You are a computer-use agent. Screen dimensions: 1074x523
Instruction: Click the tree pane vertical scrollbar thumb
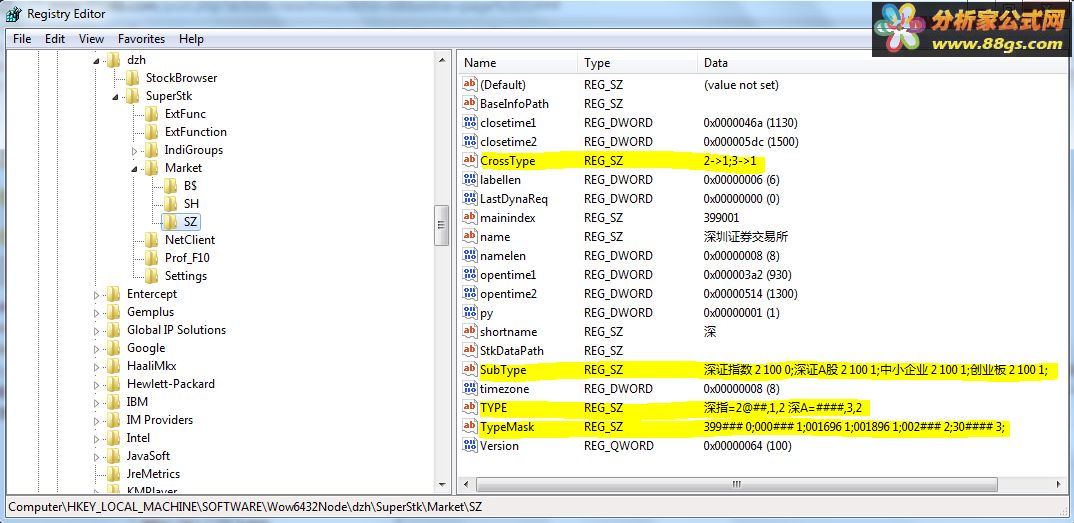point(442,225)
